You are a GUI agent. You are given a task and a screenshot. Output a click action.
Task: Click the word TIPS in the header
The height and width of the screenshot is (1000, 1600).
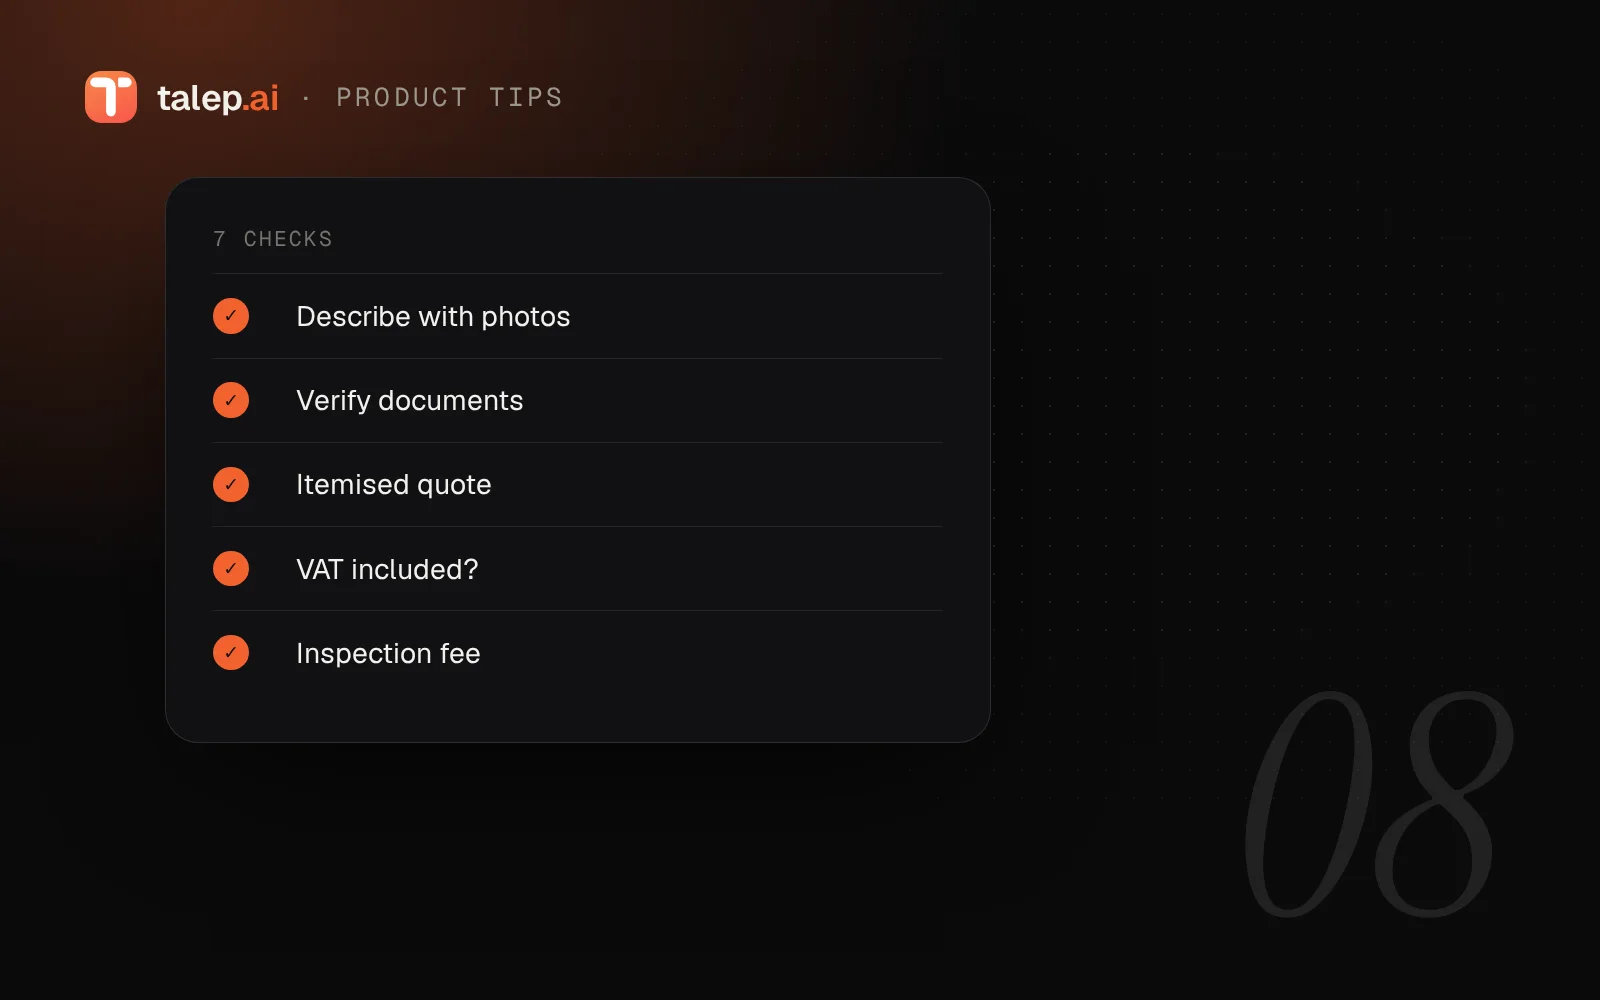coord(526,97)
